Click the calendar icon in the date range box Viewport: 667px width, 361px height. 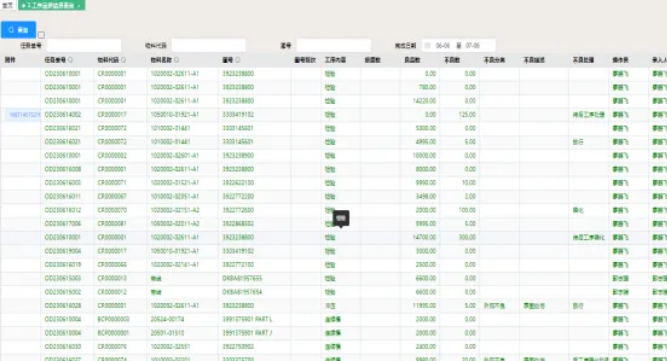click(428, 45)
